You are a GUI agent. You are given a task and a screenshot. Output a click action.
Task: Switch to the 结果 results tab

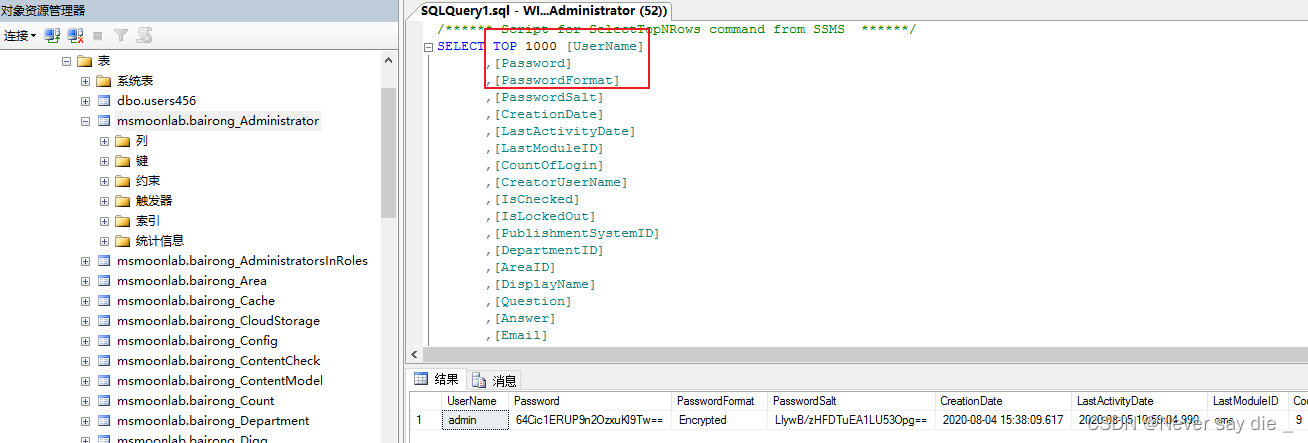tap(436, 380)
